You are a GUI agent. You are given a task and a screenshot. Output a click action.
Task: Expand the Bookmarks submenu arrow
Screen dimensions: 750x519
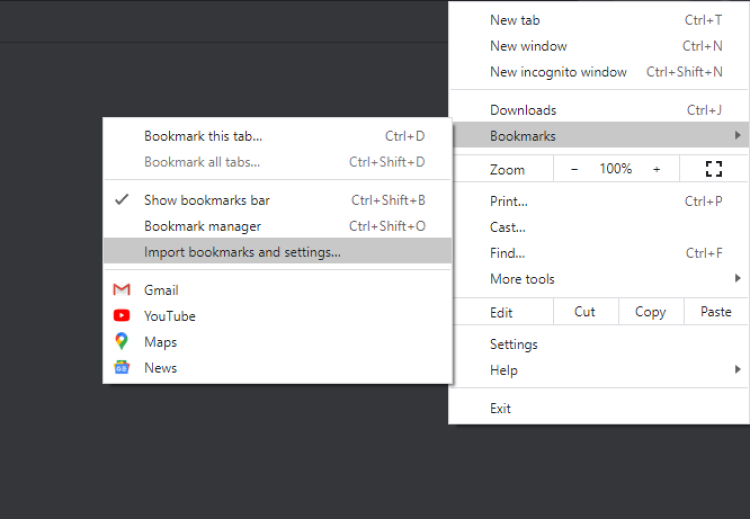click(737, 136)
